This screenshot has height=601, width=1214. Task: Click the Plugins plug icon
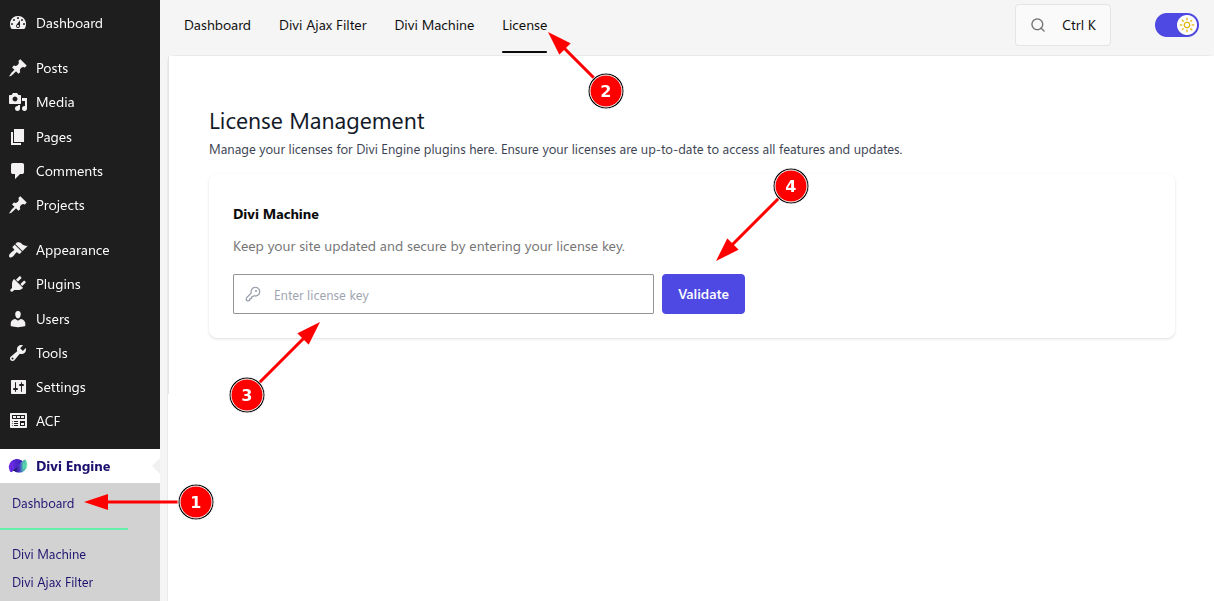18,284
